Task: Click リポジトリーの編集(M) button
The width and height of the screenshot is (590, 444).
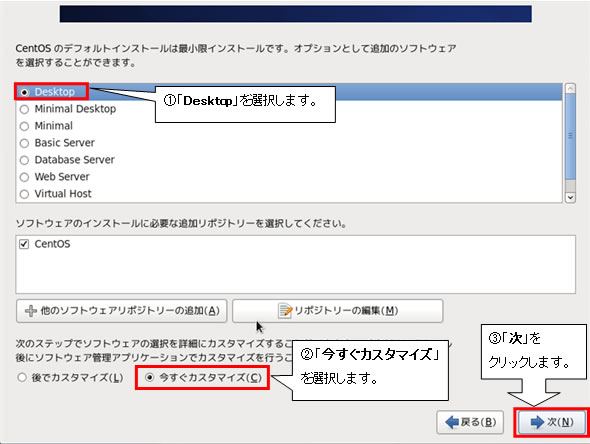Action: click(x=338, y=311)
